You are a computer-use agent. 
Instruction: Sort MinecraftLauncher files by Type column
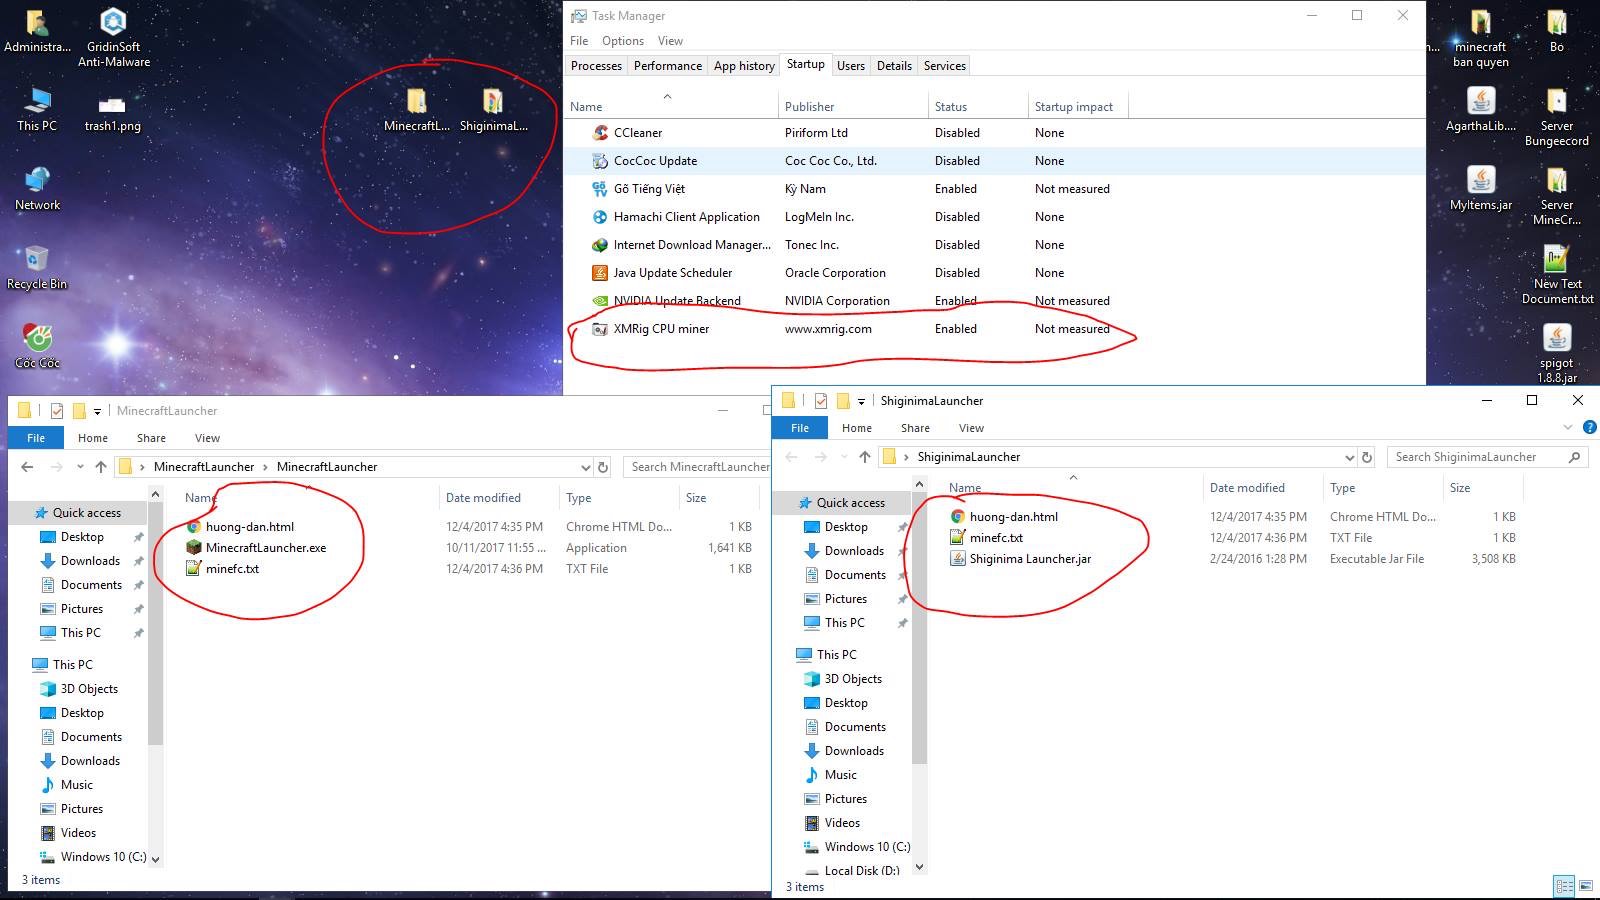pyautogui.click(x=619, y=498)
